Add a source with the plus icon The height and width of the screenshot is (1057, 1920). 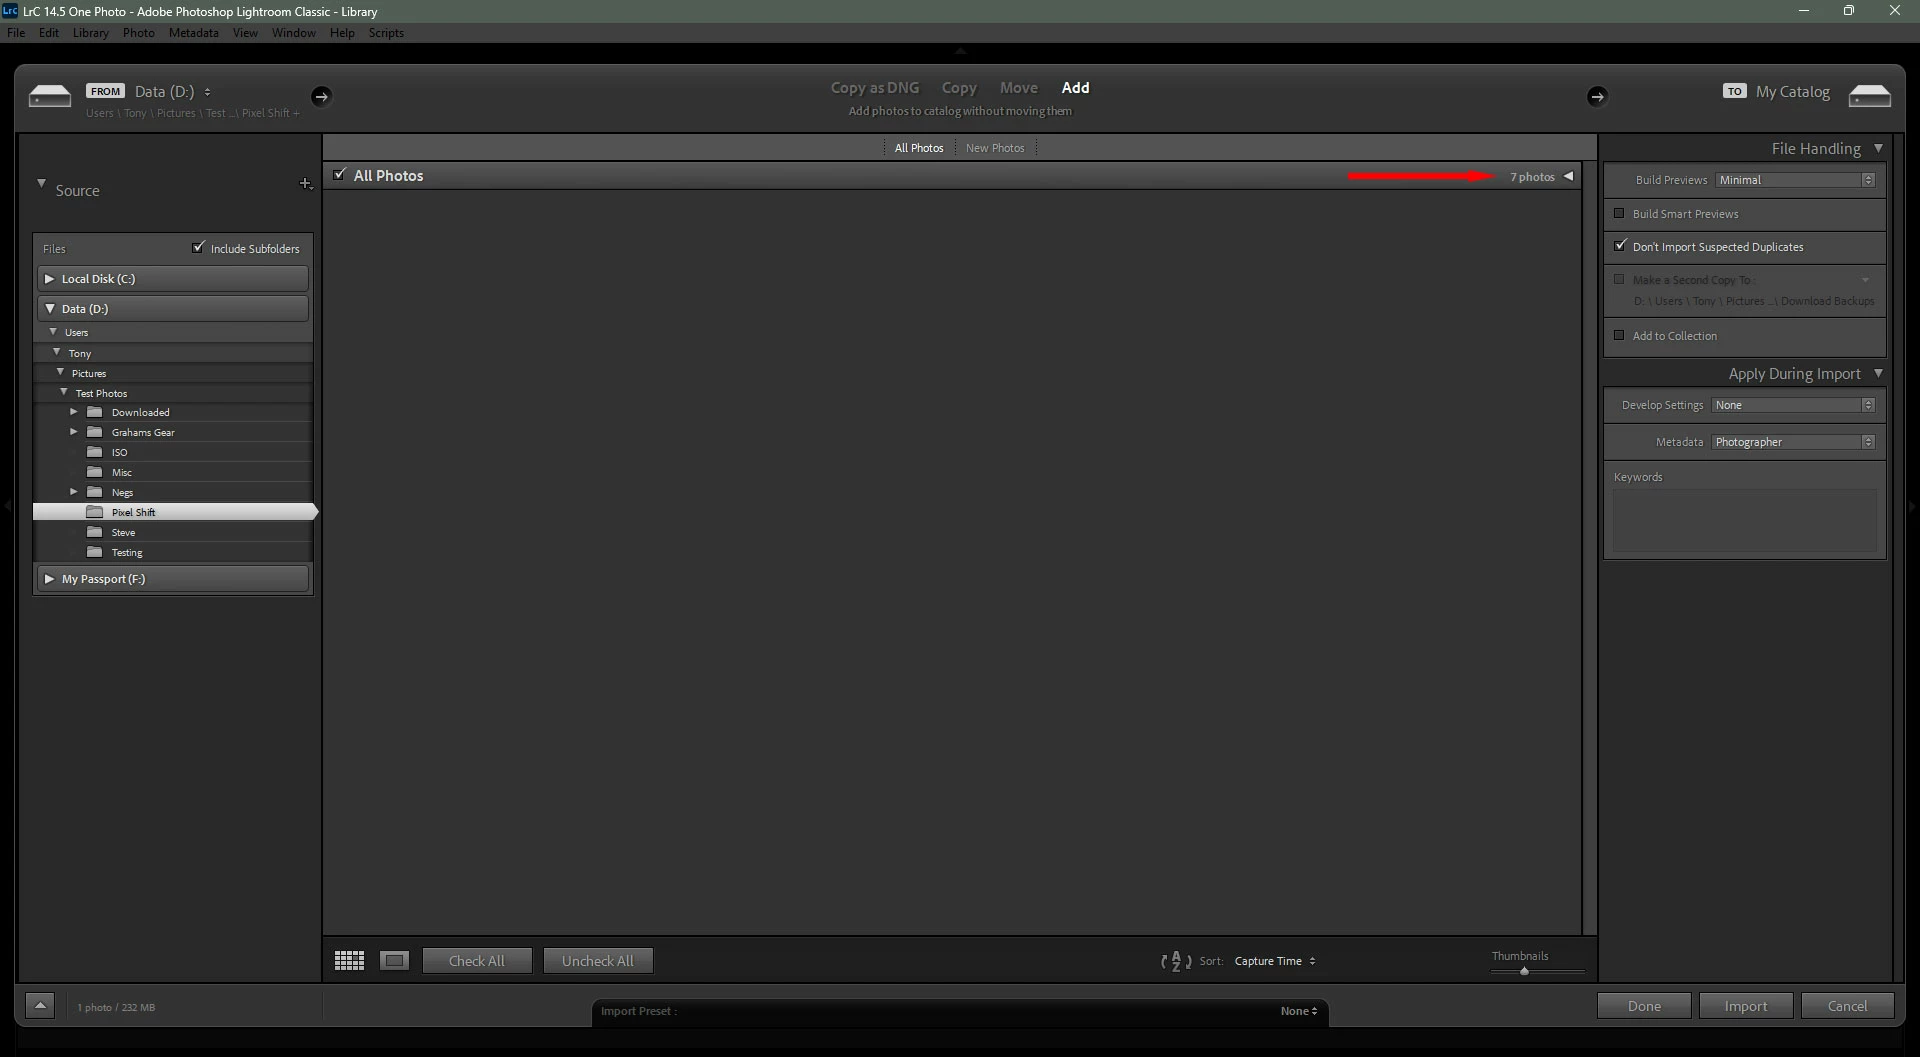point(306,183)
